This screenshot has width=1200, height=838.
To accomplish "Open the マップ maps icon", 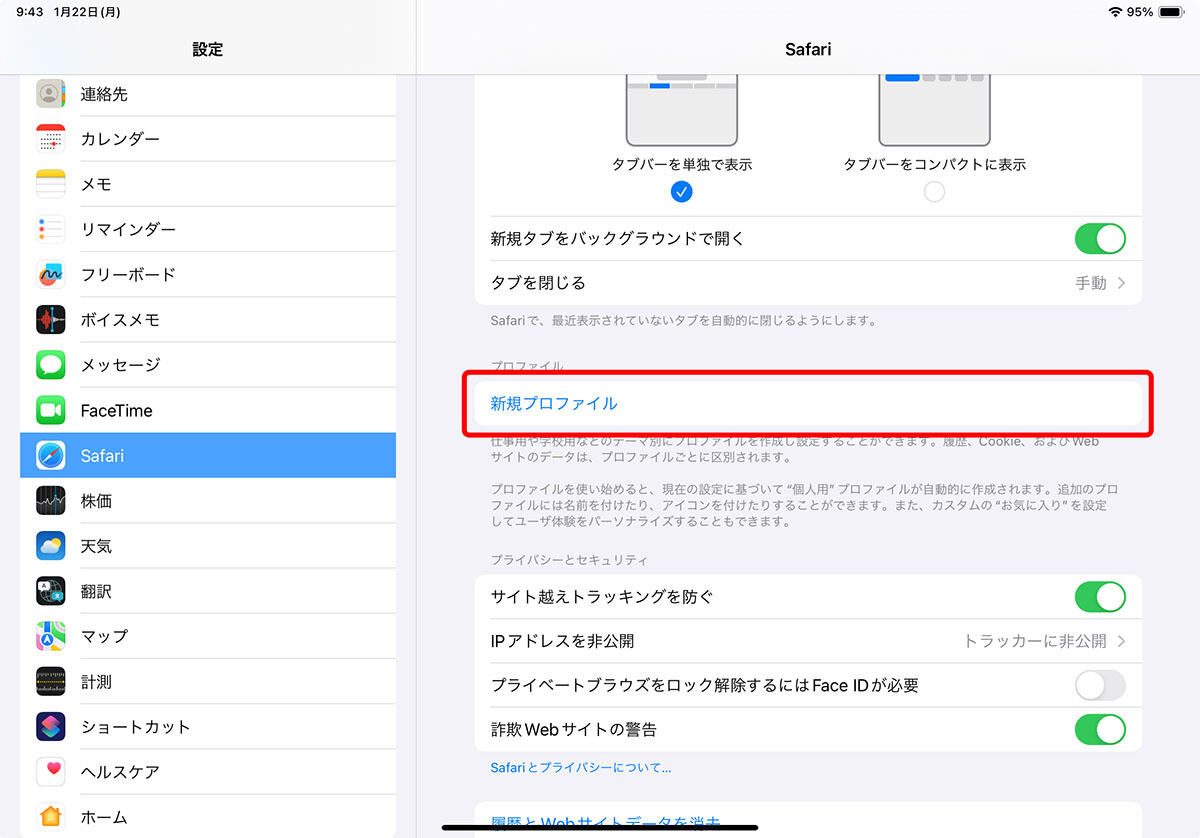I will [51, 636].
